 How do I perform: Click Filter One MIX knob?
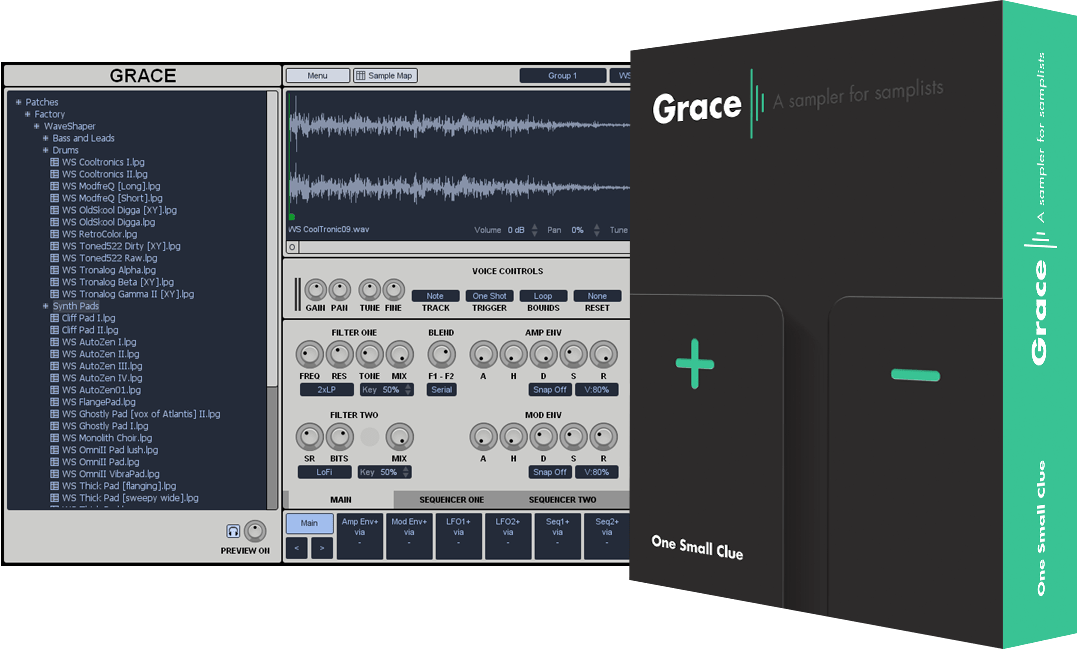point(399,355)
